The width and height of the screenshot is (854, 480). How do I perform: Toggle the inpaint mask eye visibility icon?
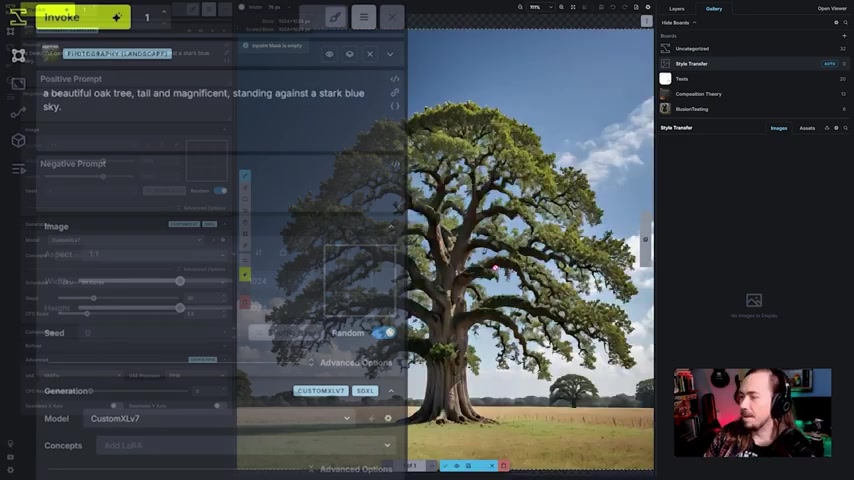(330, 54)
